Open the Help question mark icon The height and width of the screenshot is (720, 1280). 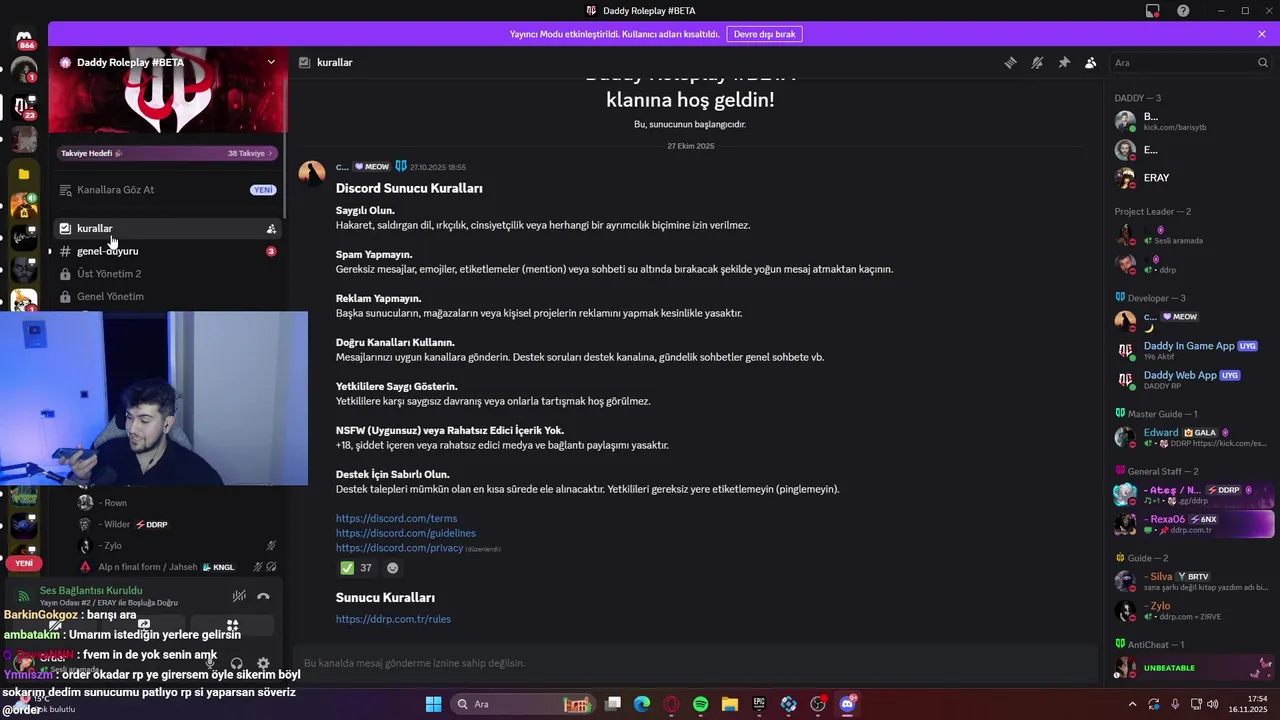coord(1184,11)
